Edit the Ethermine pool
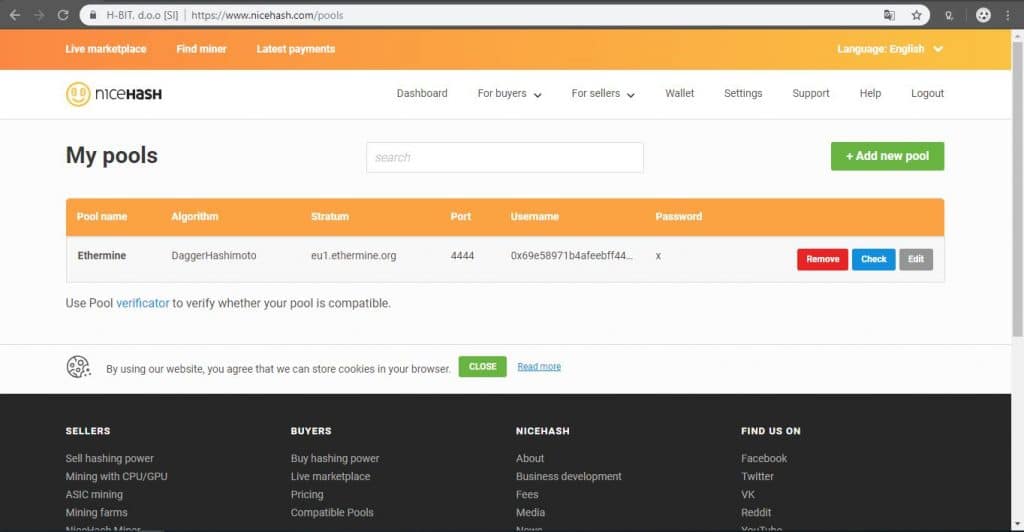 [x=916, y=259]
